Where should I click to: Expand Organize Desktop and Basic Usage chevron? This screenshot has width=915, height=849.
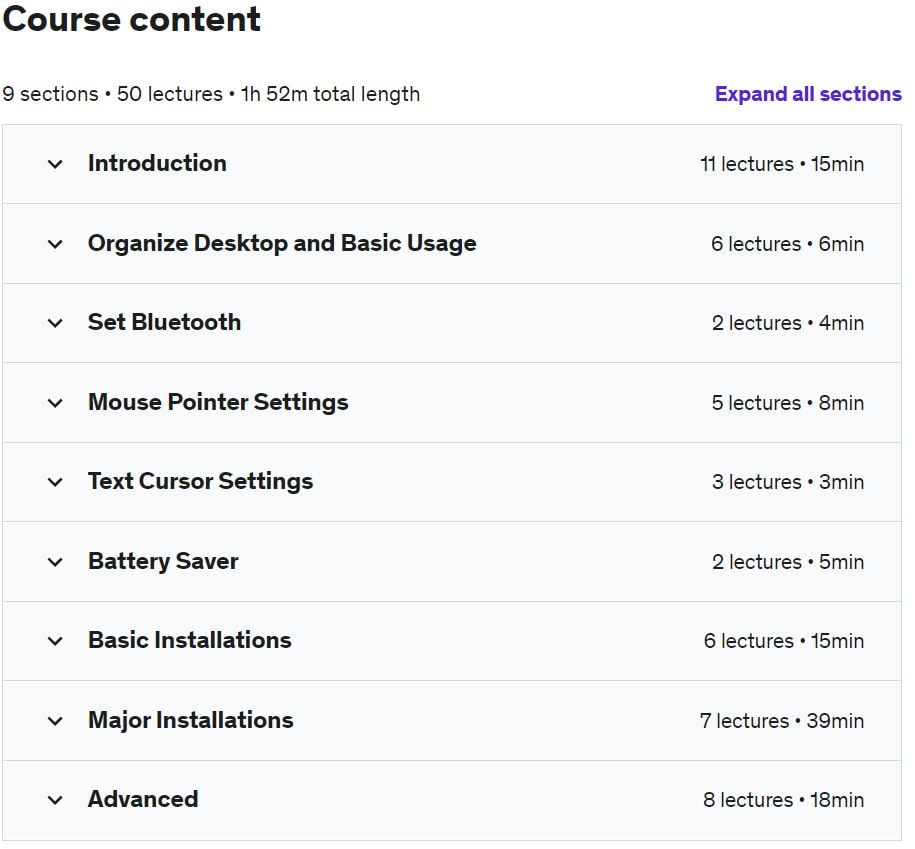[55, 244]
